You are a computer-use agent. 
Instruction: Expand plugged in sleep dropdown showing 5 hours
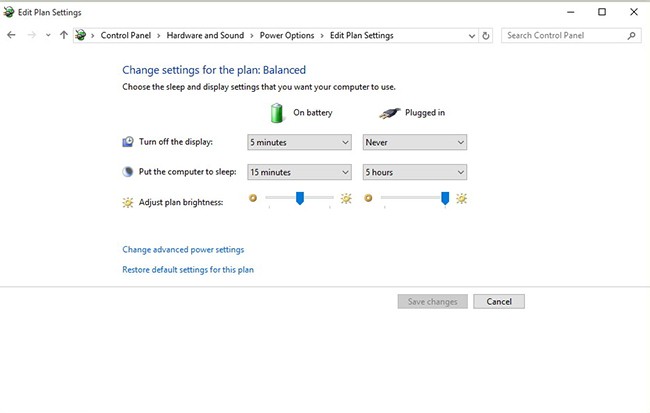coord(414,172)
